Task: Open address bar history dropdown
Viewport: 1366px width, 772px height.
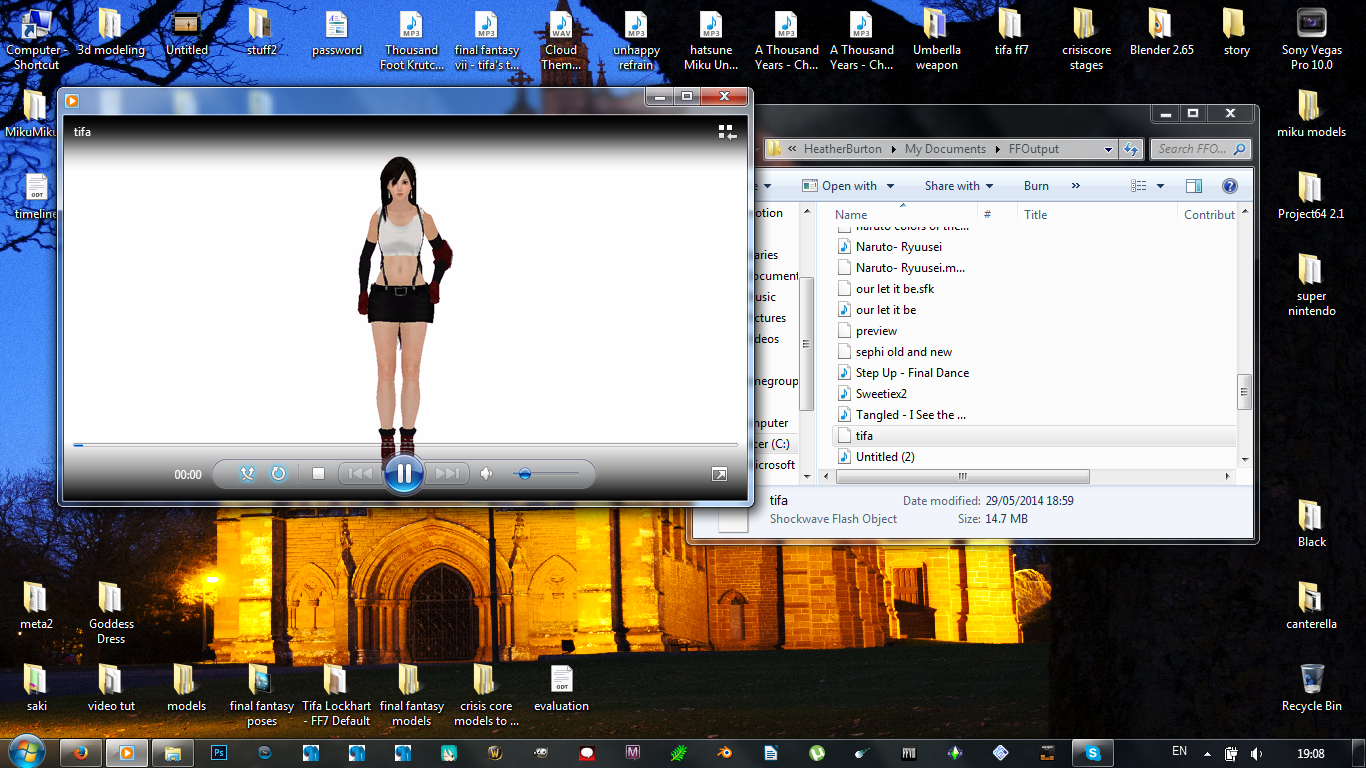Action: pyautogui.click(x=1108, y=149)
